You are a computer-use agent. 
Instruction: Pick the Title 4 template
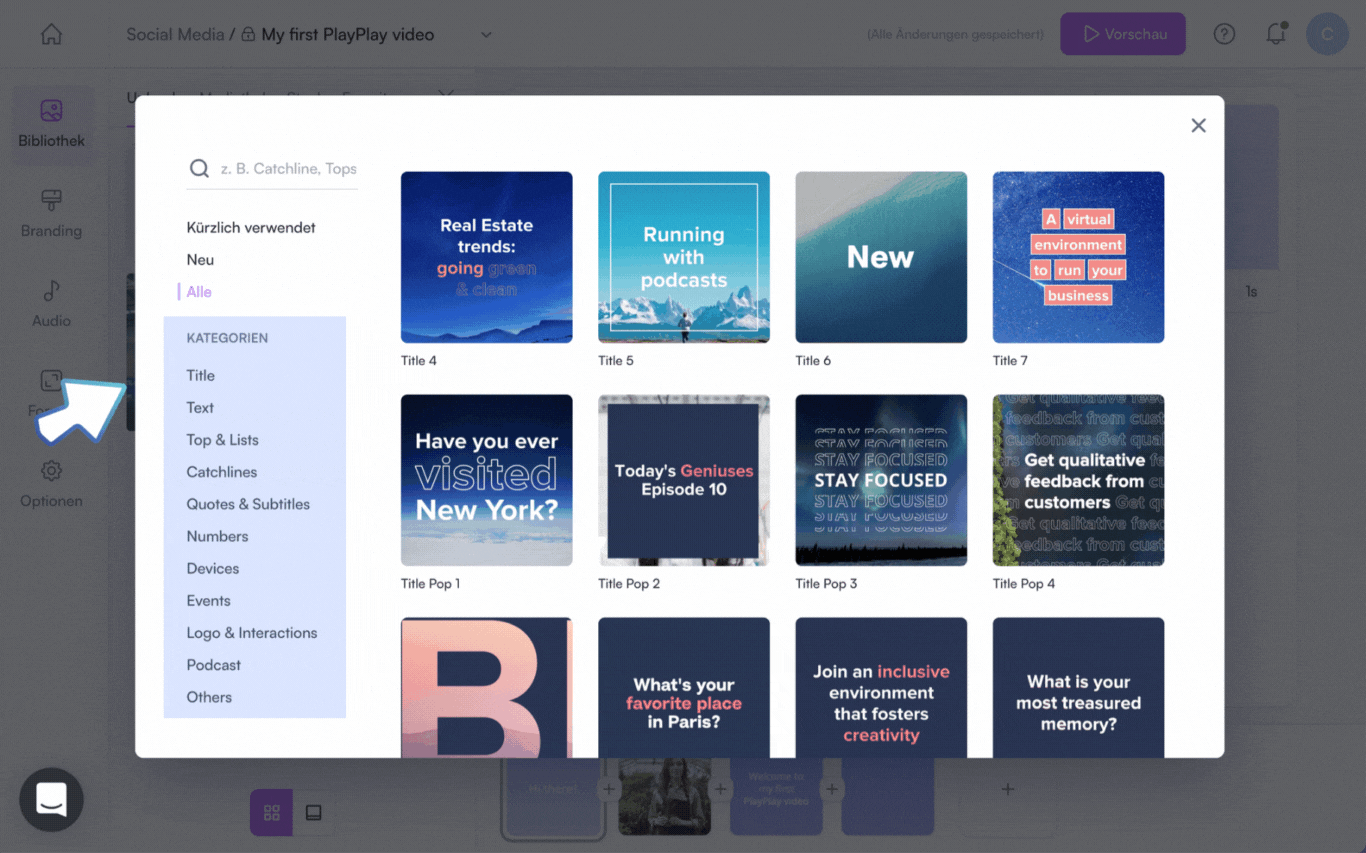[487, 257]
